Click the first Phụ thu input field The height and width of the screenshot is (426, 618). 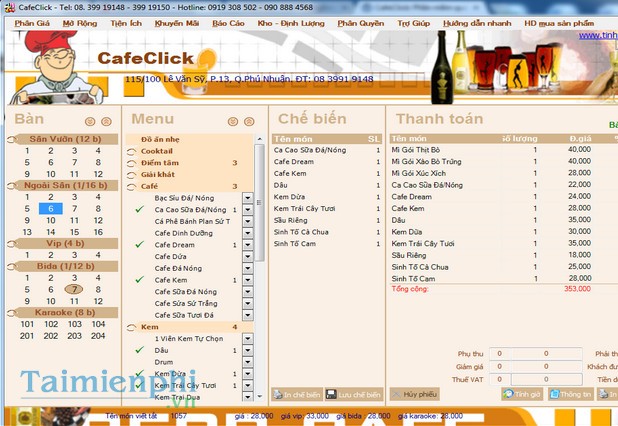[x=500, y=353]
